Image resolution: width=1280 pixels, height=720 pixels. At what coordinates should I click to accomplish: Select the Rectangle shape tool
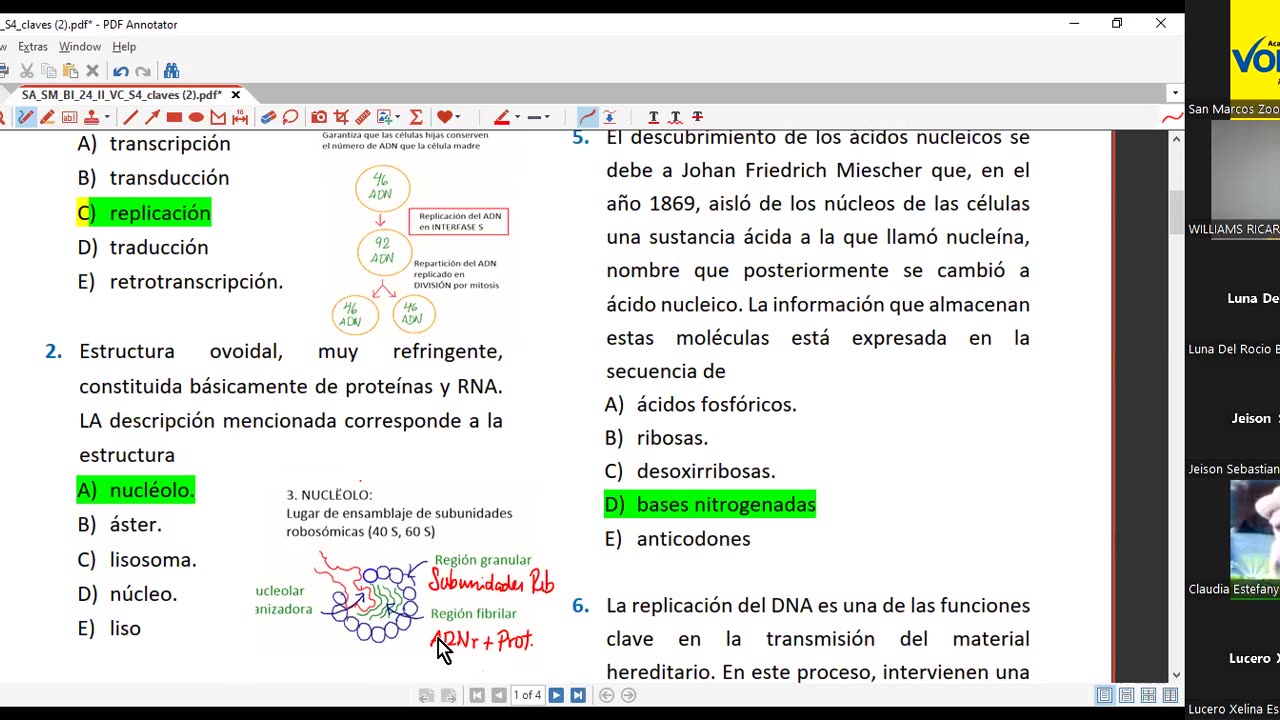[174, 117]
